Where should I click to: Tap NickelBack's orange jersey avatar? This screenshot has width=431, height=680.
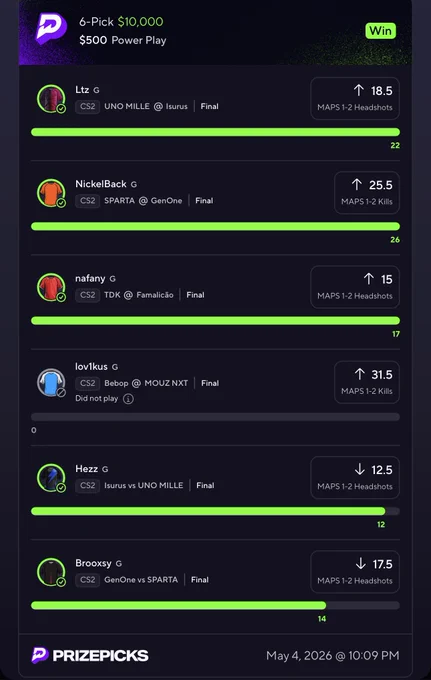coord(51,193)
